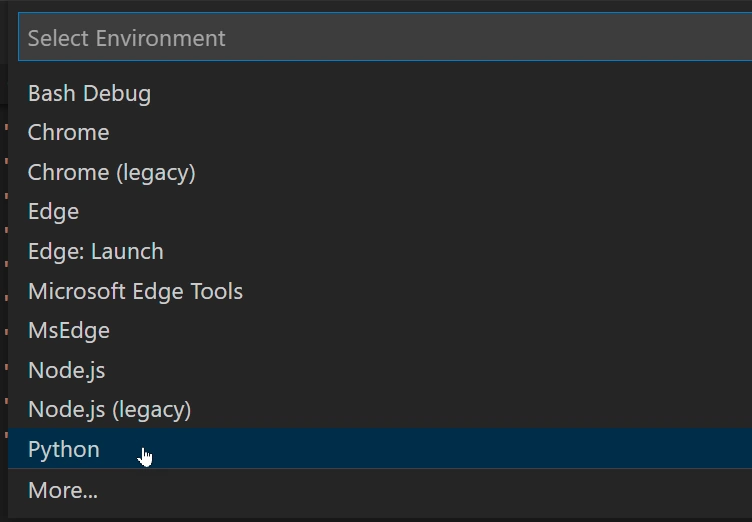
Task: Pick the MsEdge environment
Action: pyautogui.click(x=69, y=330)
